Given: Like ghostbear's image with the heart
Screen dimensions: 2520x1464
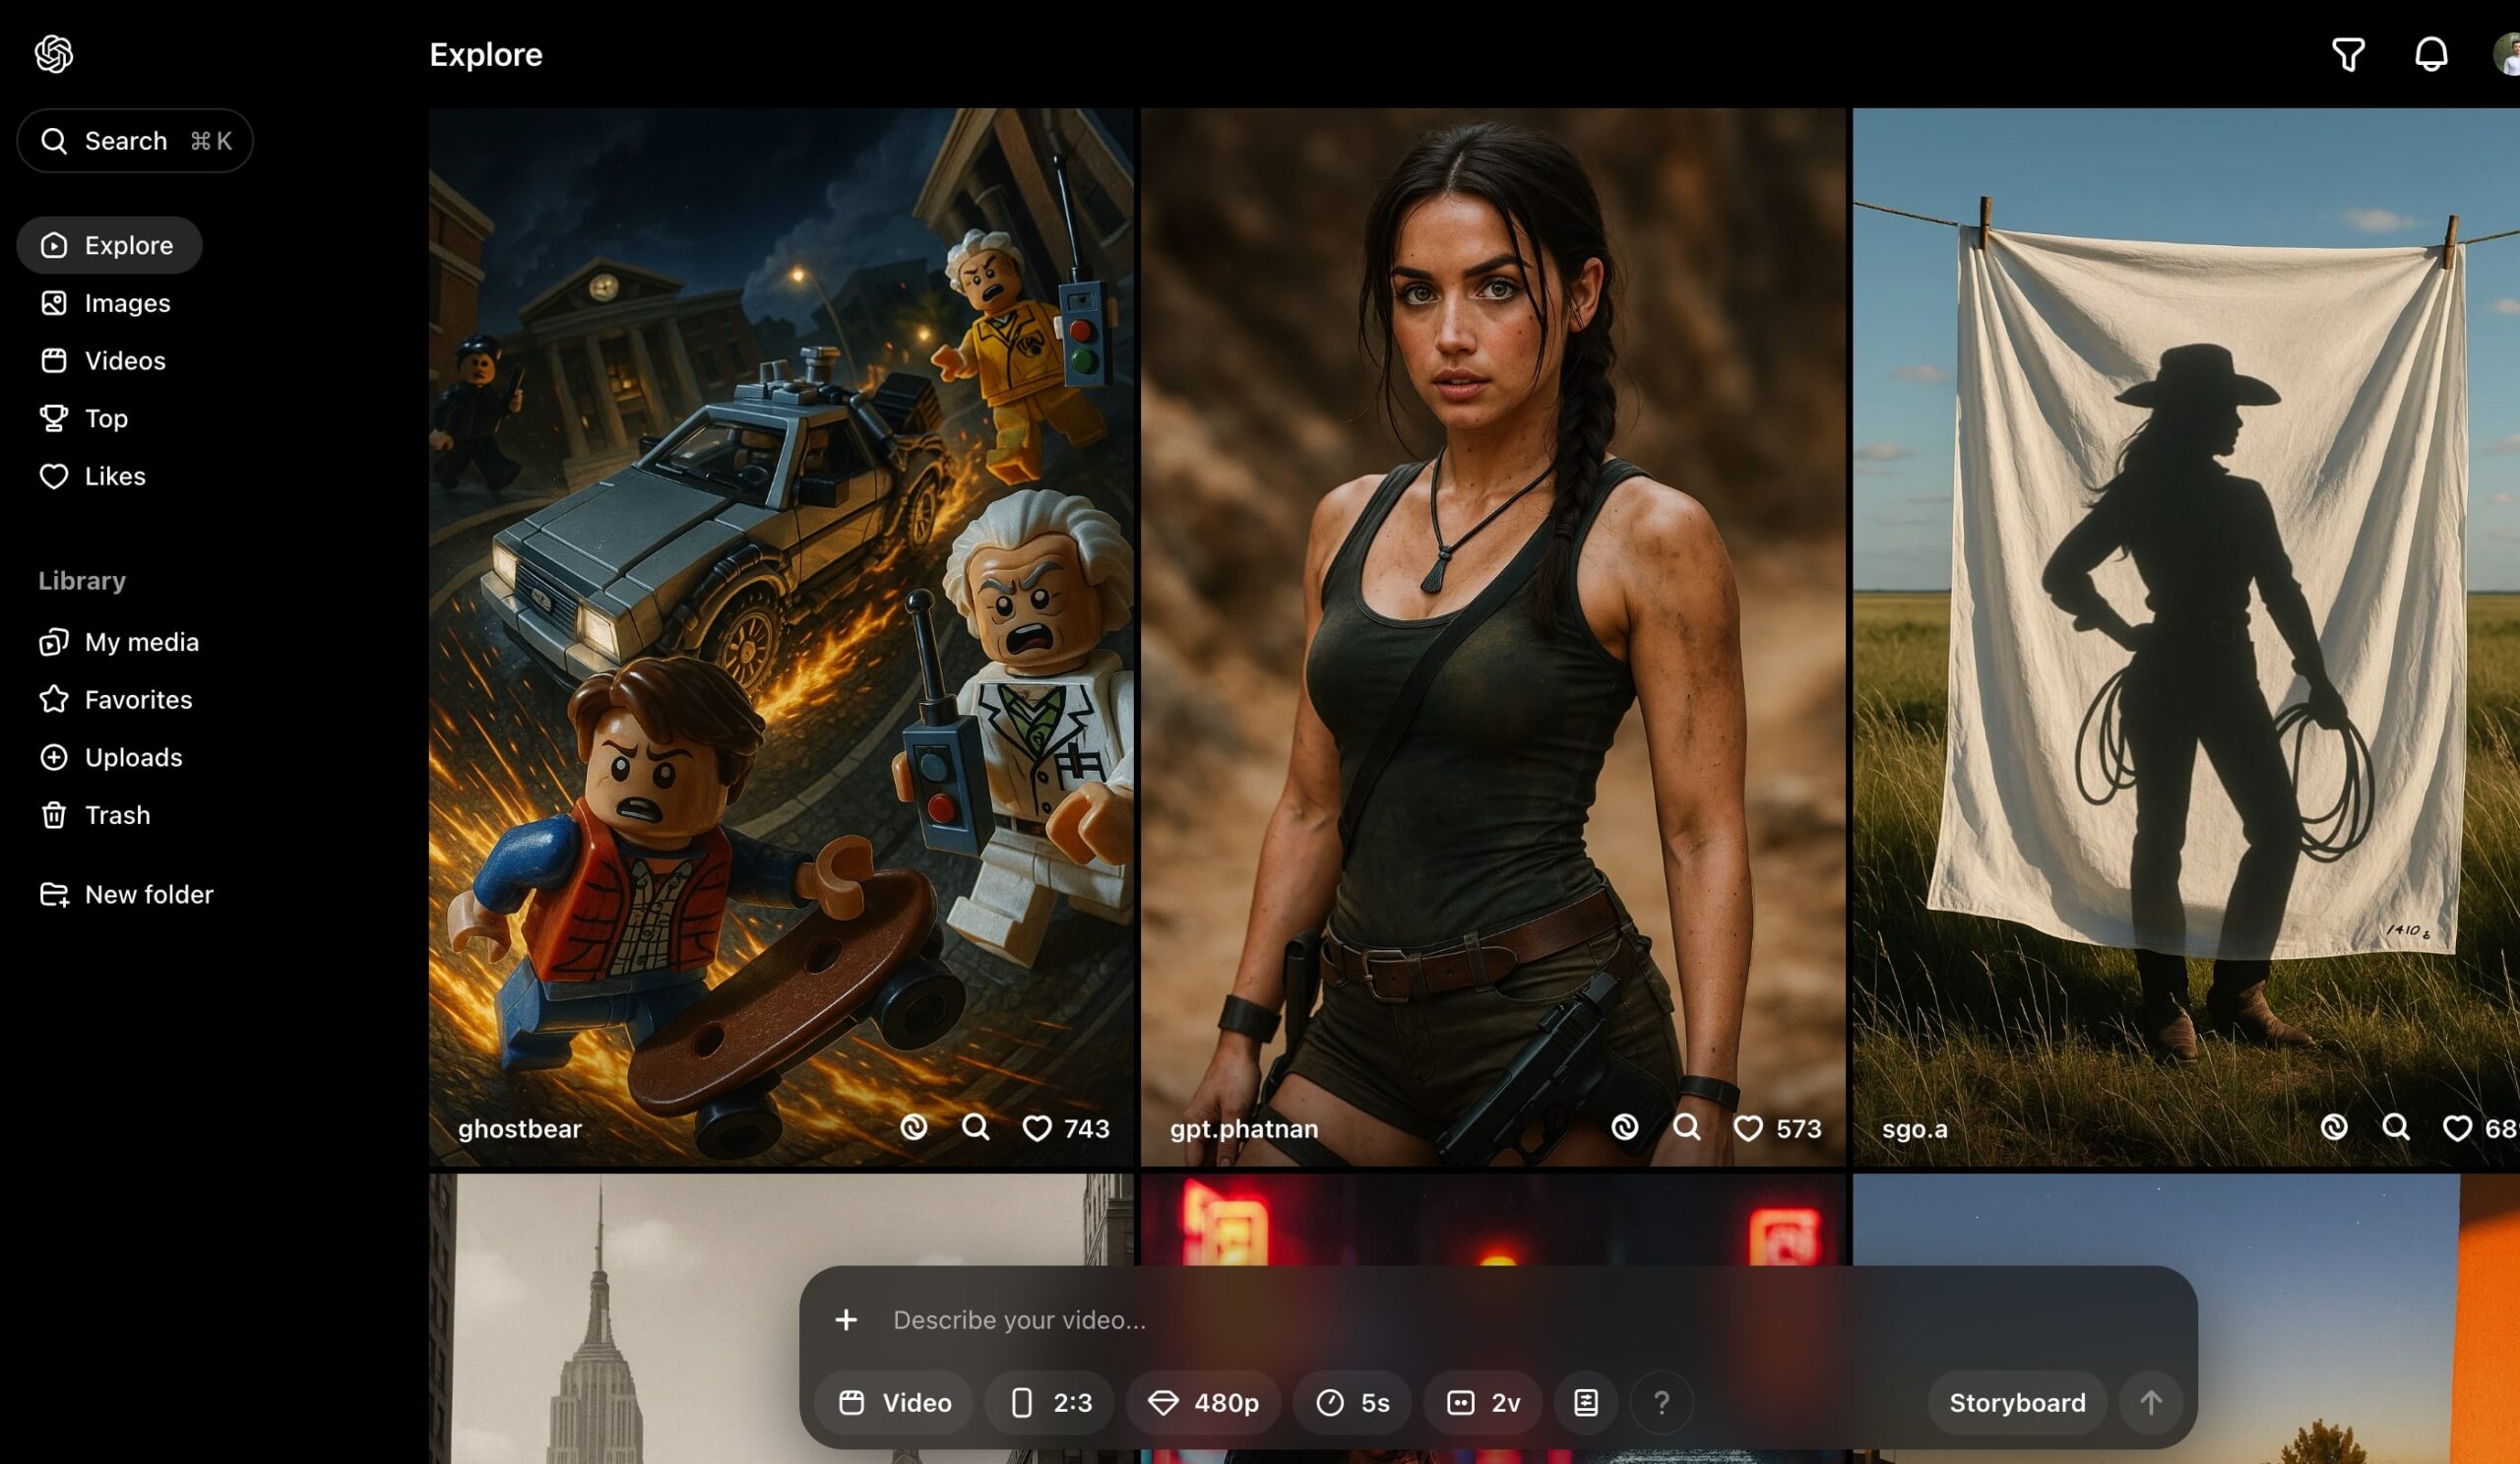Looking at the screenshot, I should [x=1036, y=1128].
